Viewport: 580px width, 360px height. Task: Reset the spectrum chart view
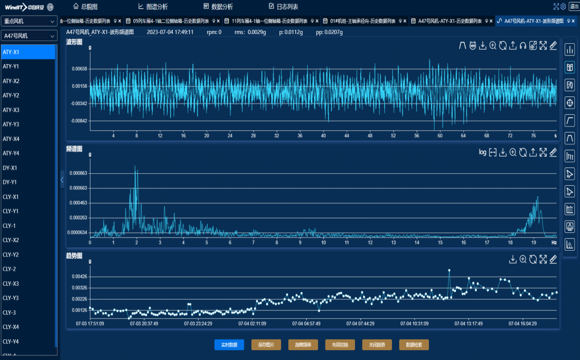point(523,152)
